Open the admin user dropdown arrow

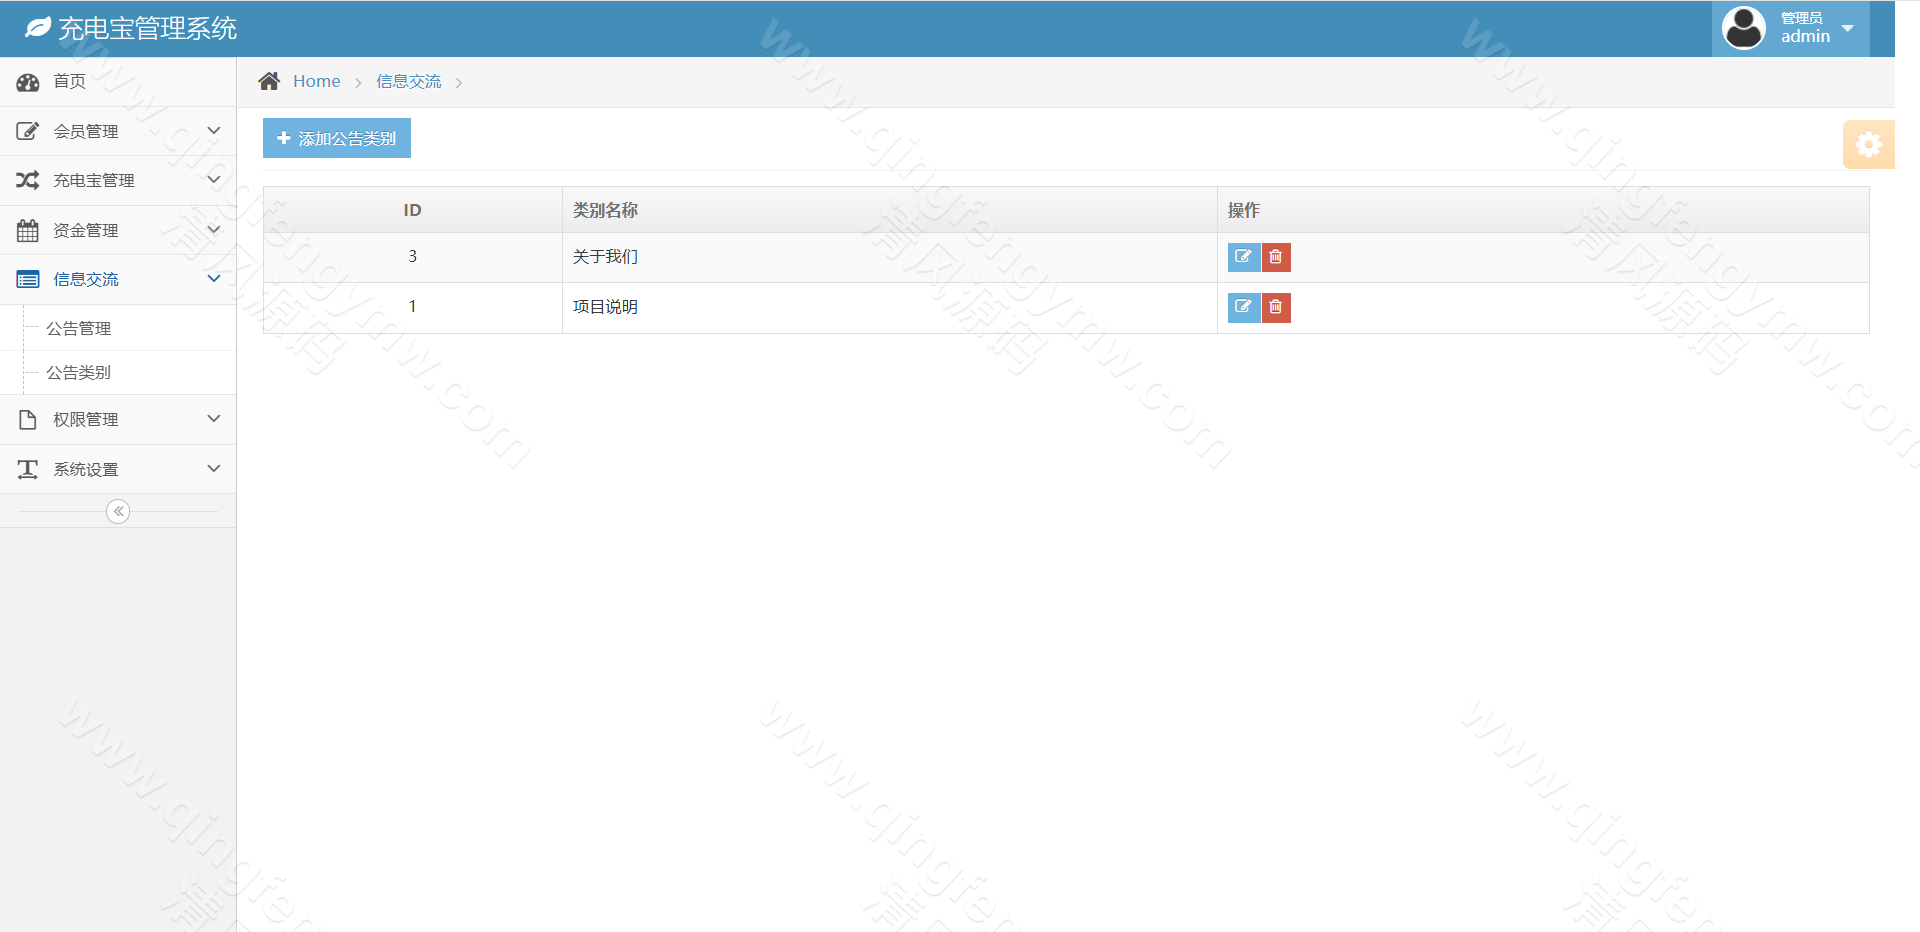[x=1848, y=28]
